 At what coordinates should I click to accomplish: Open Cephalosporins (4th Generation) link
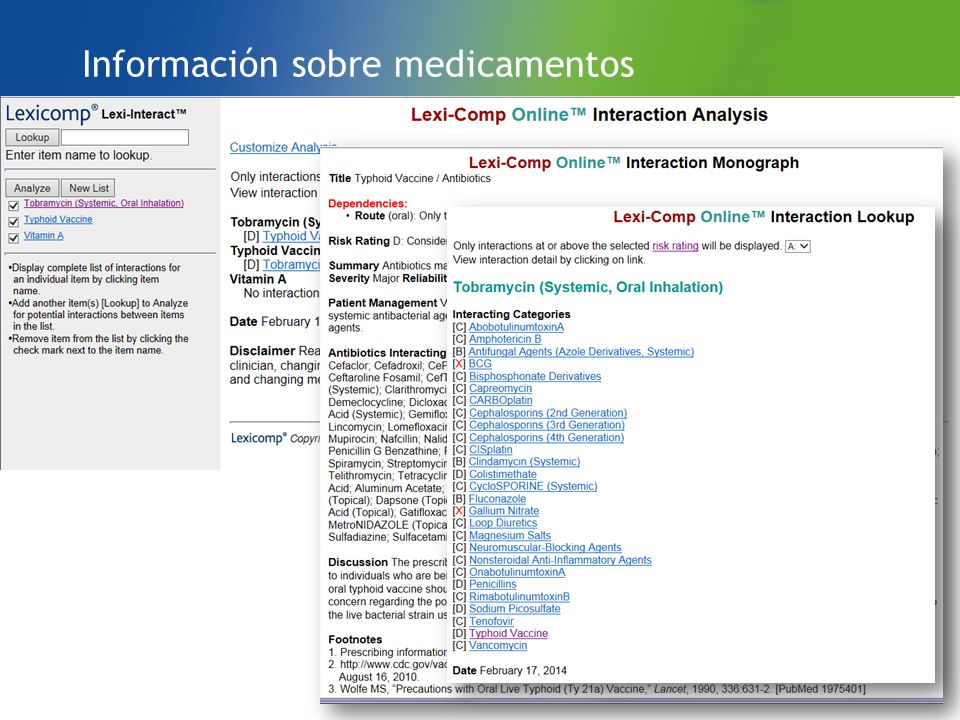pos(546,437)
